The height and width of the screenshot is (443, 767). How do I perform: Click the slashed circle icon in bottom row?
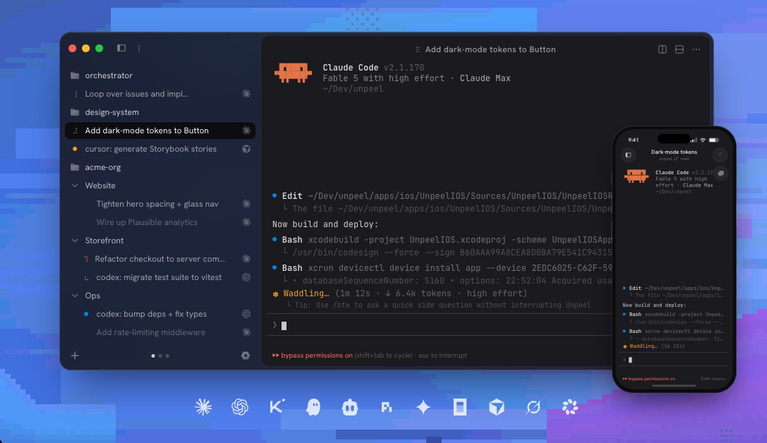pyautogui.click(x=533, y=407)
